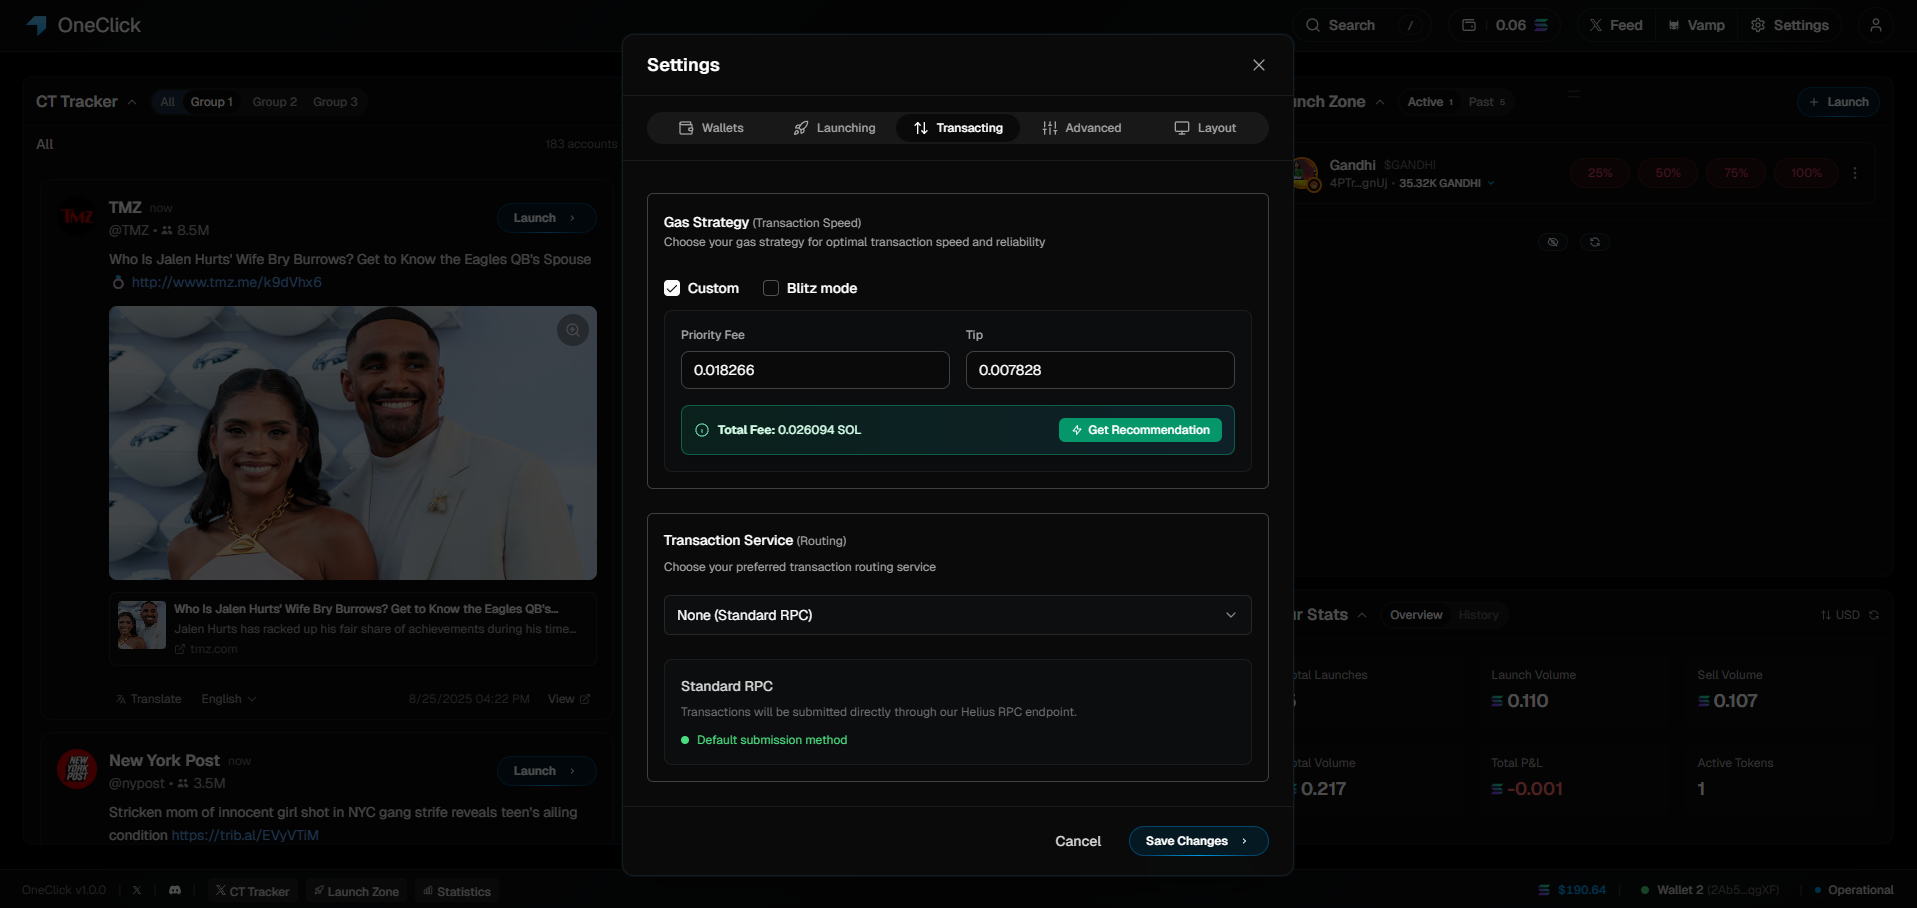Click the header Settings gear icon

point(1758,25)
